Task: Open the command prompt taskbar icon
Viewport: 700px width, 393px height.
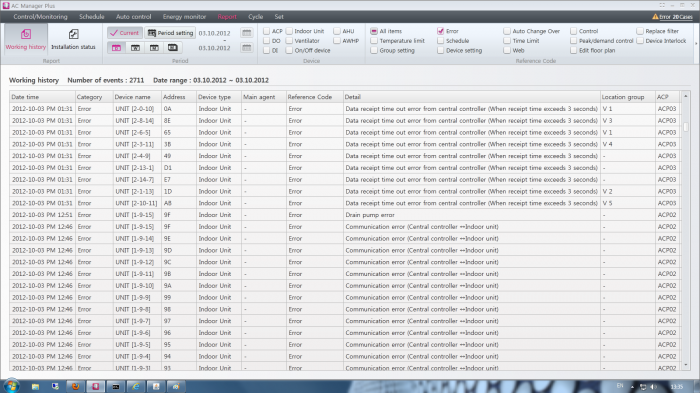Action: 116,387
